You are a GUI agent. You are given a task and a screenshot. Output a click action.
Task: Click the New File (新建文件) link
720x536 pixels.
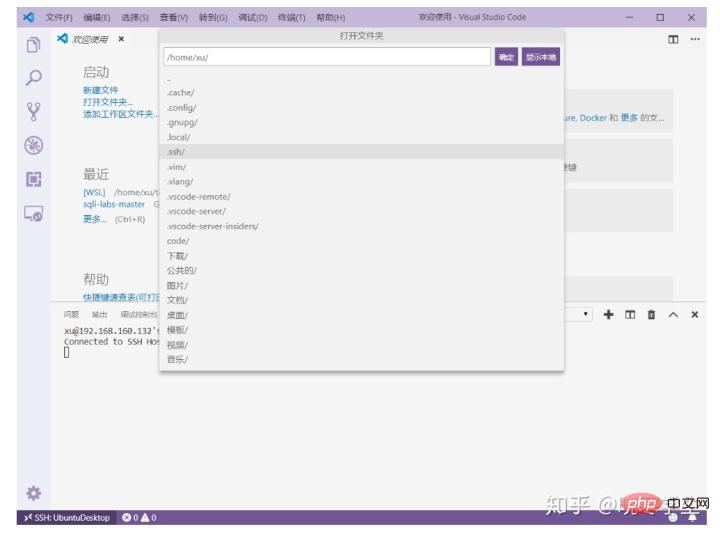click(x=101, y=90)
